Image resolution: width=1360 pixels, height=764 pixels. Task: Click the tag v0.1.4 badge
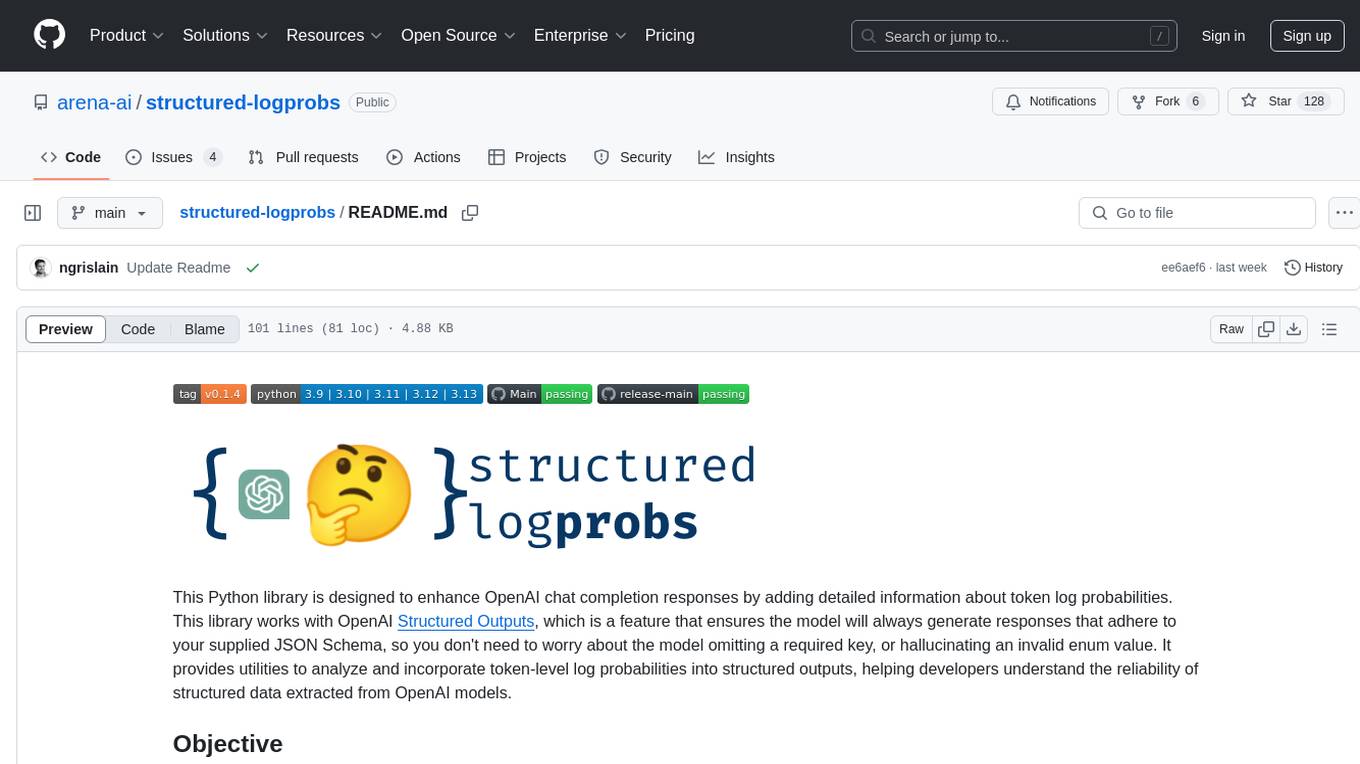[x=210, y=394]
